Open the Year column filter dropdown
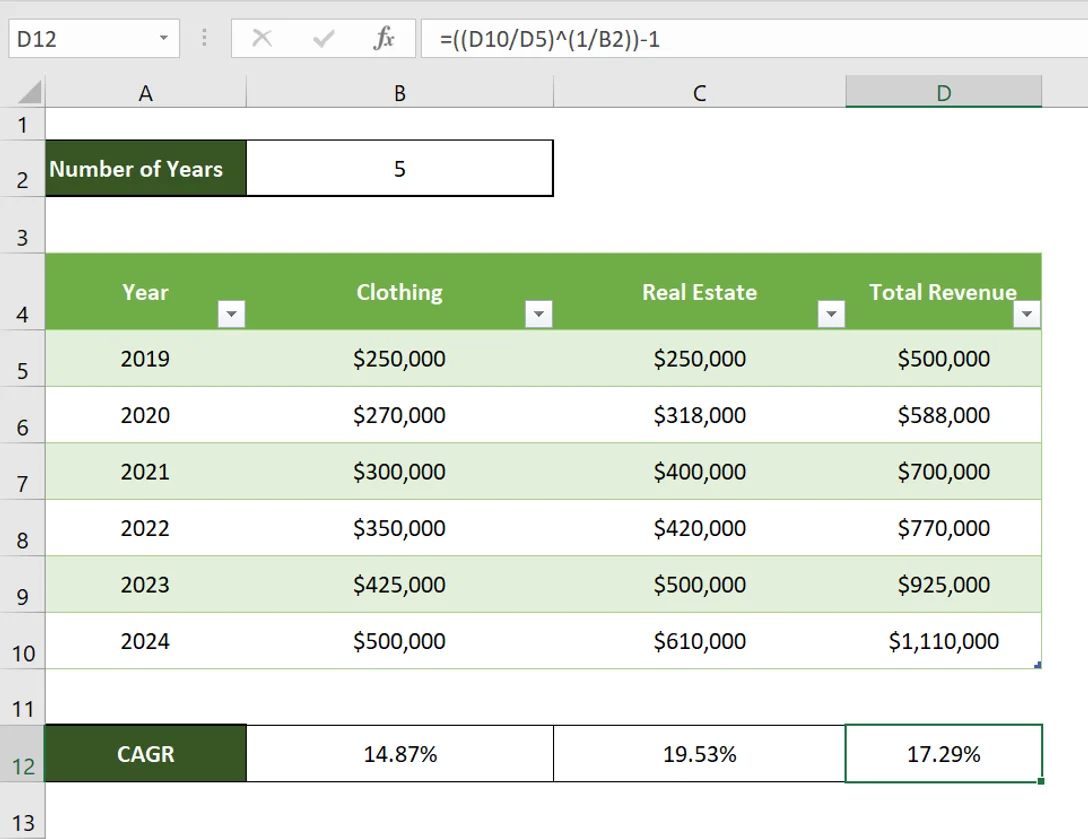The image size is (1088, 839). click(232, 314)
